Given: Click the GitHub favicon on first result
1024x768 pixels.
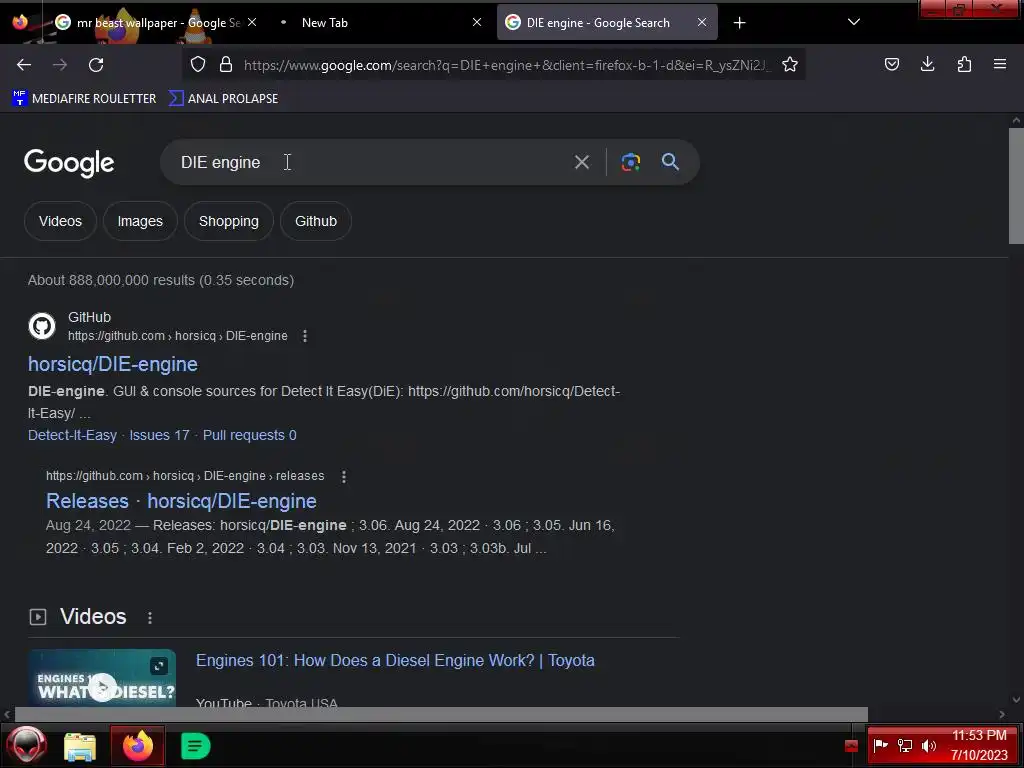Looking at the screenshot, I should [42, 326].
